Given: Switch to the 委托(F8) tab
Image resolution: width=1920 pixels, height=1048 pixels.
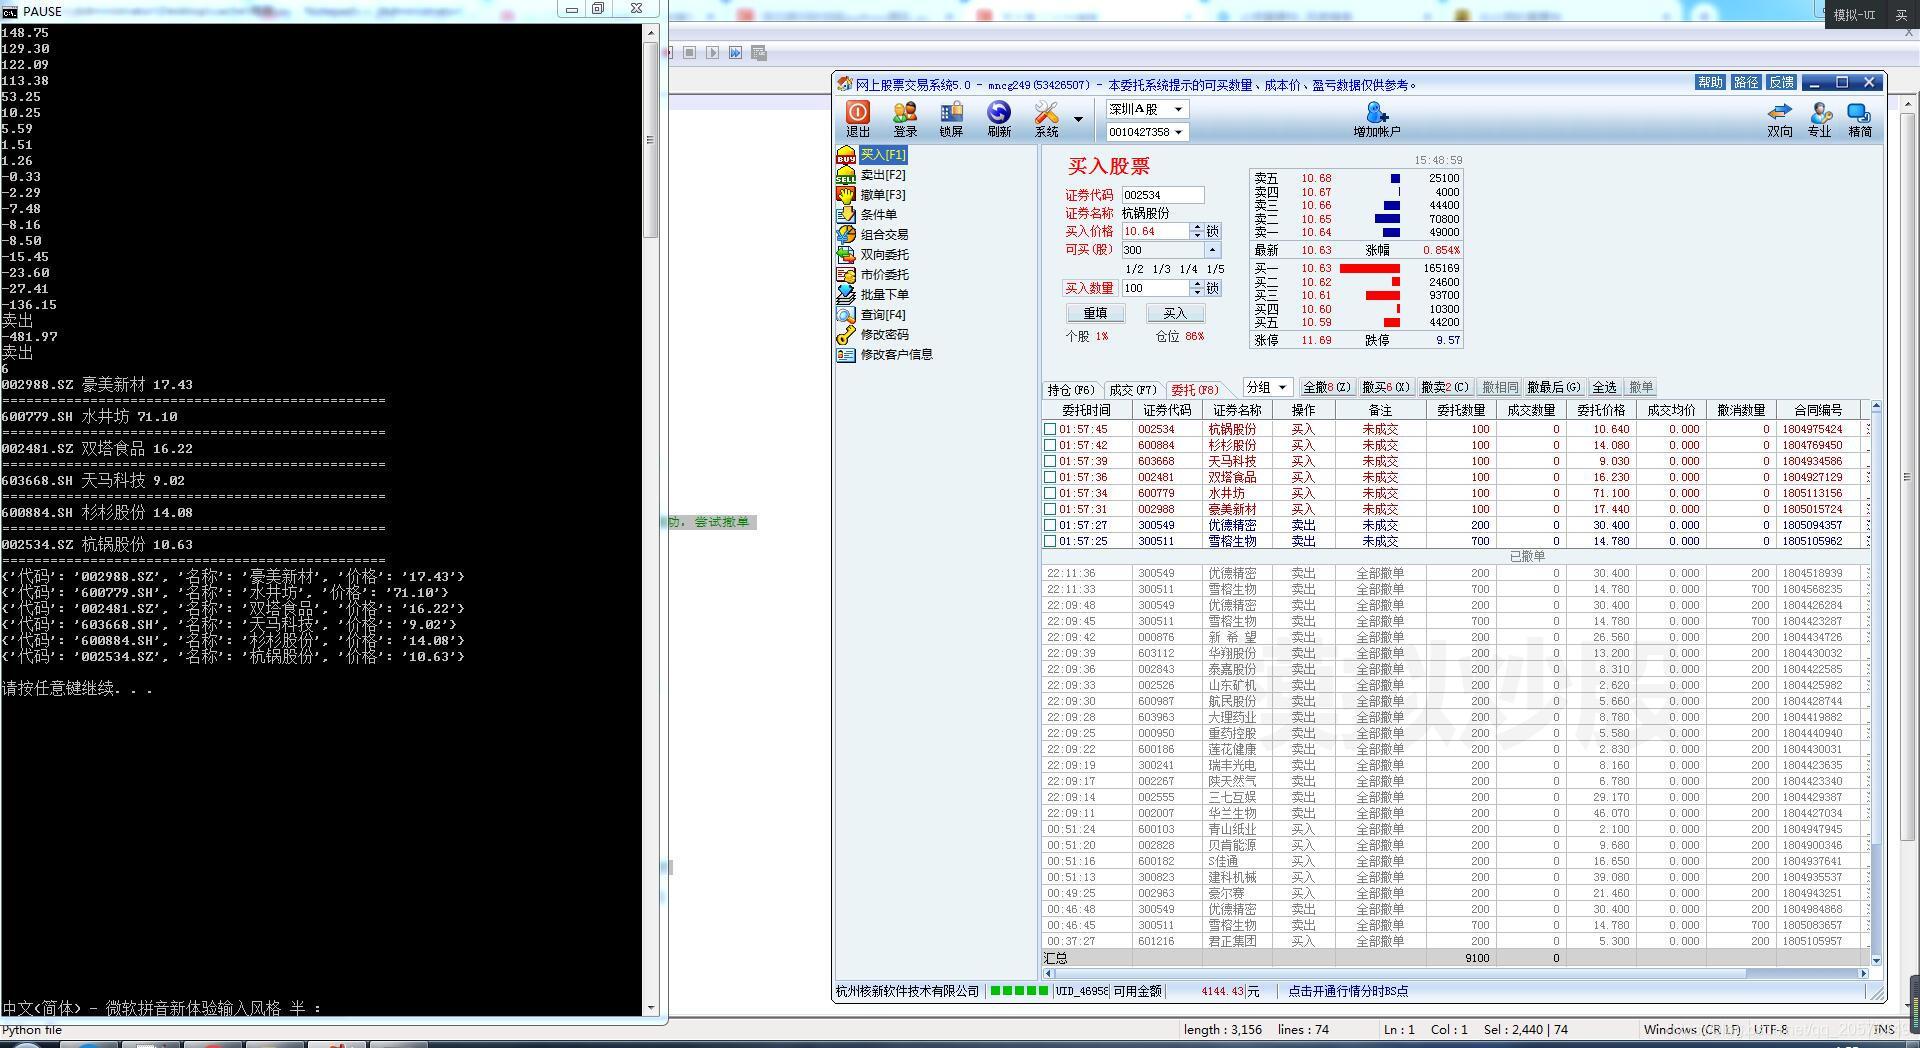Looking at the screenshot, I should click(1195, 389).
